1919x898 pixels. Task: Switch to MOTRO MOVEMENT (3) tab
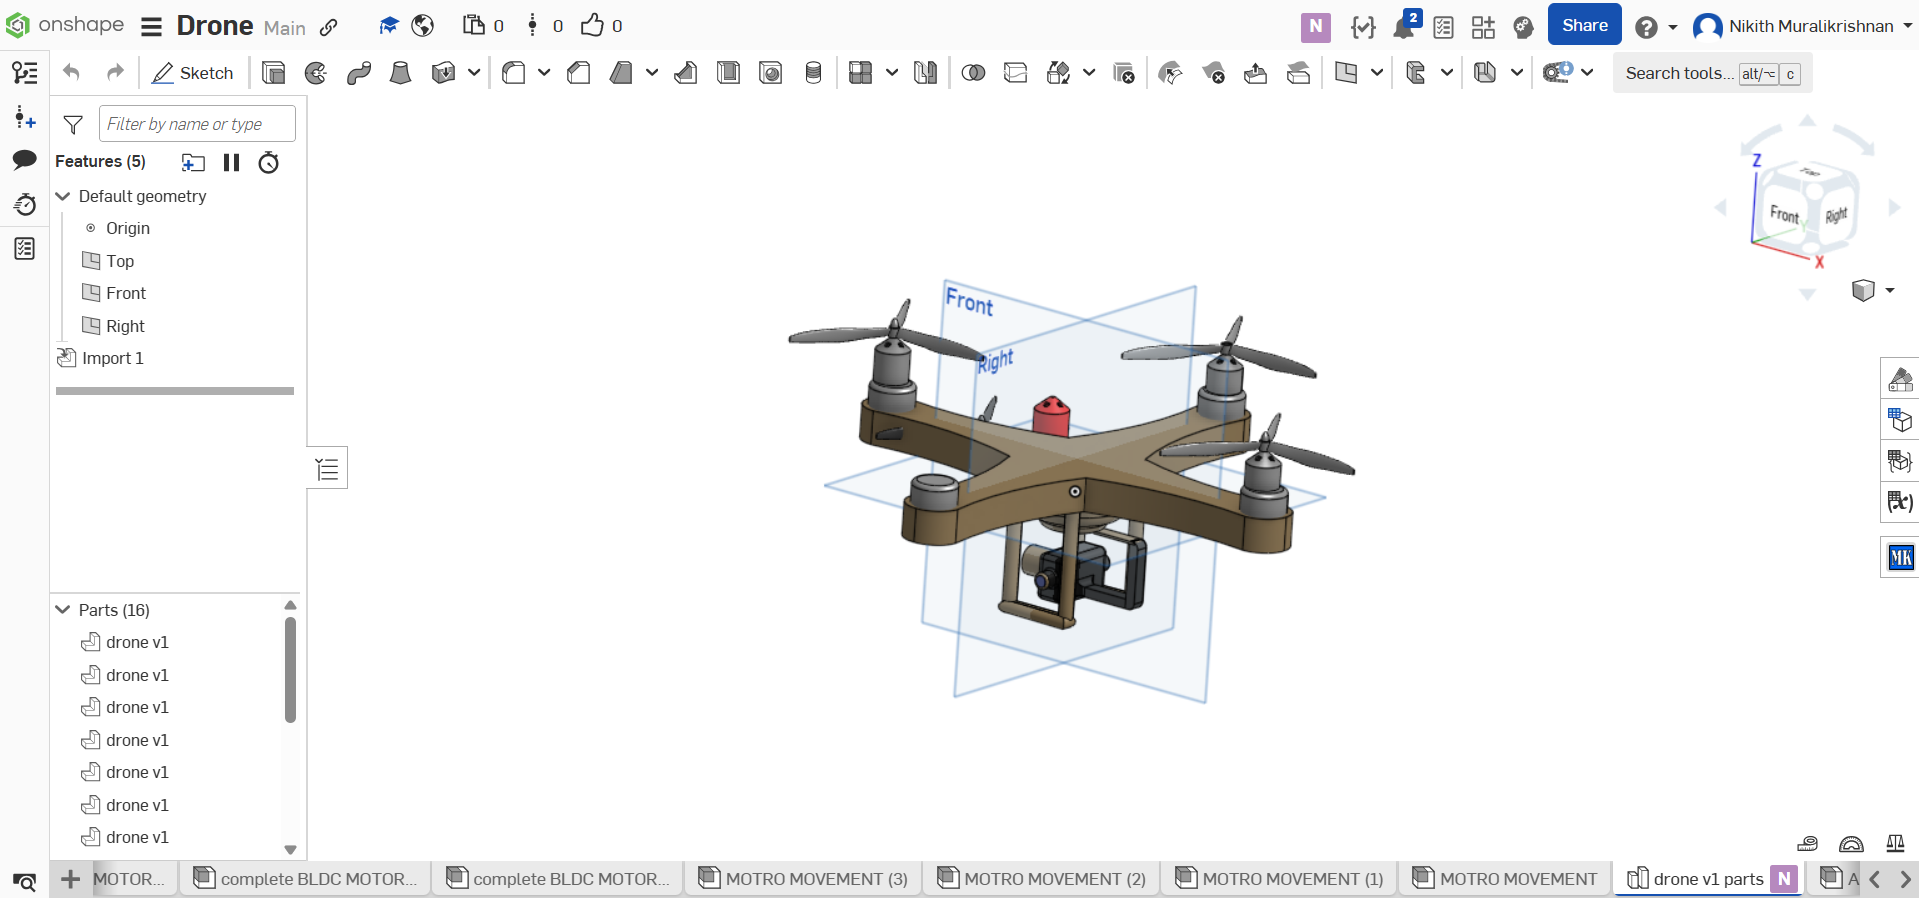point(803,879)
